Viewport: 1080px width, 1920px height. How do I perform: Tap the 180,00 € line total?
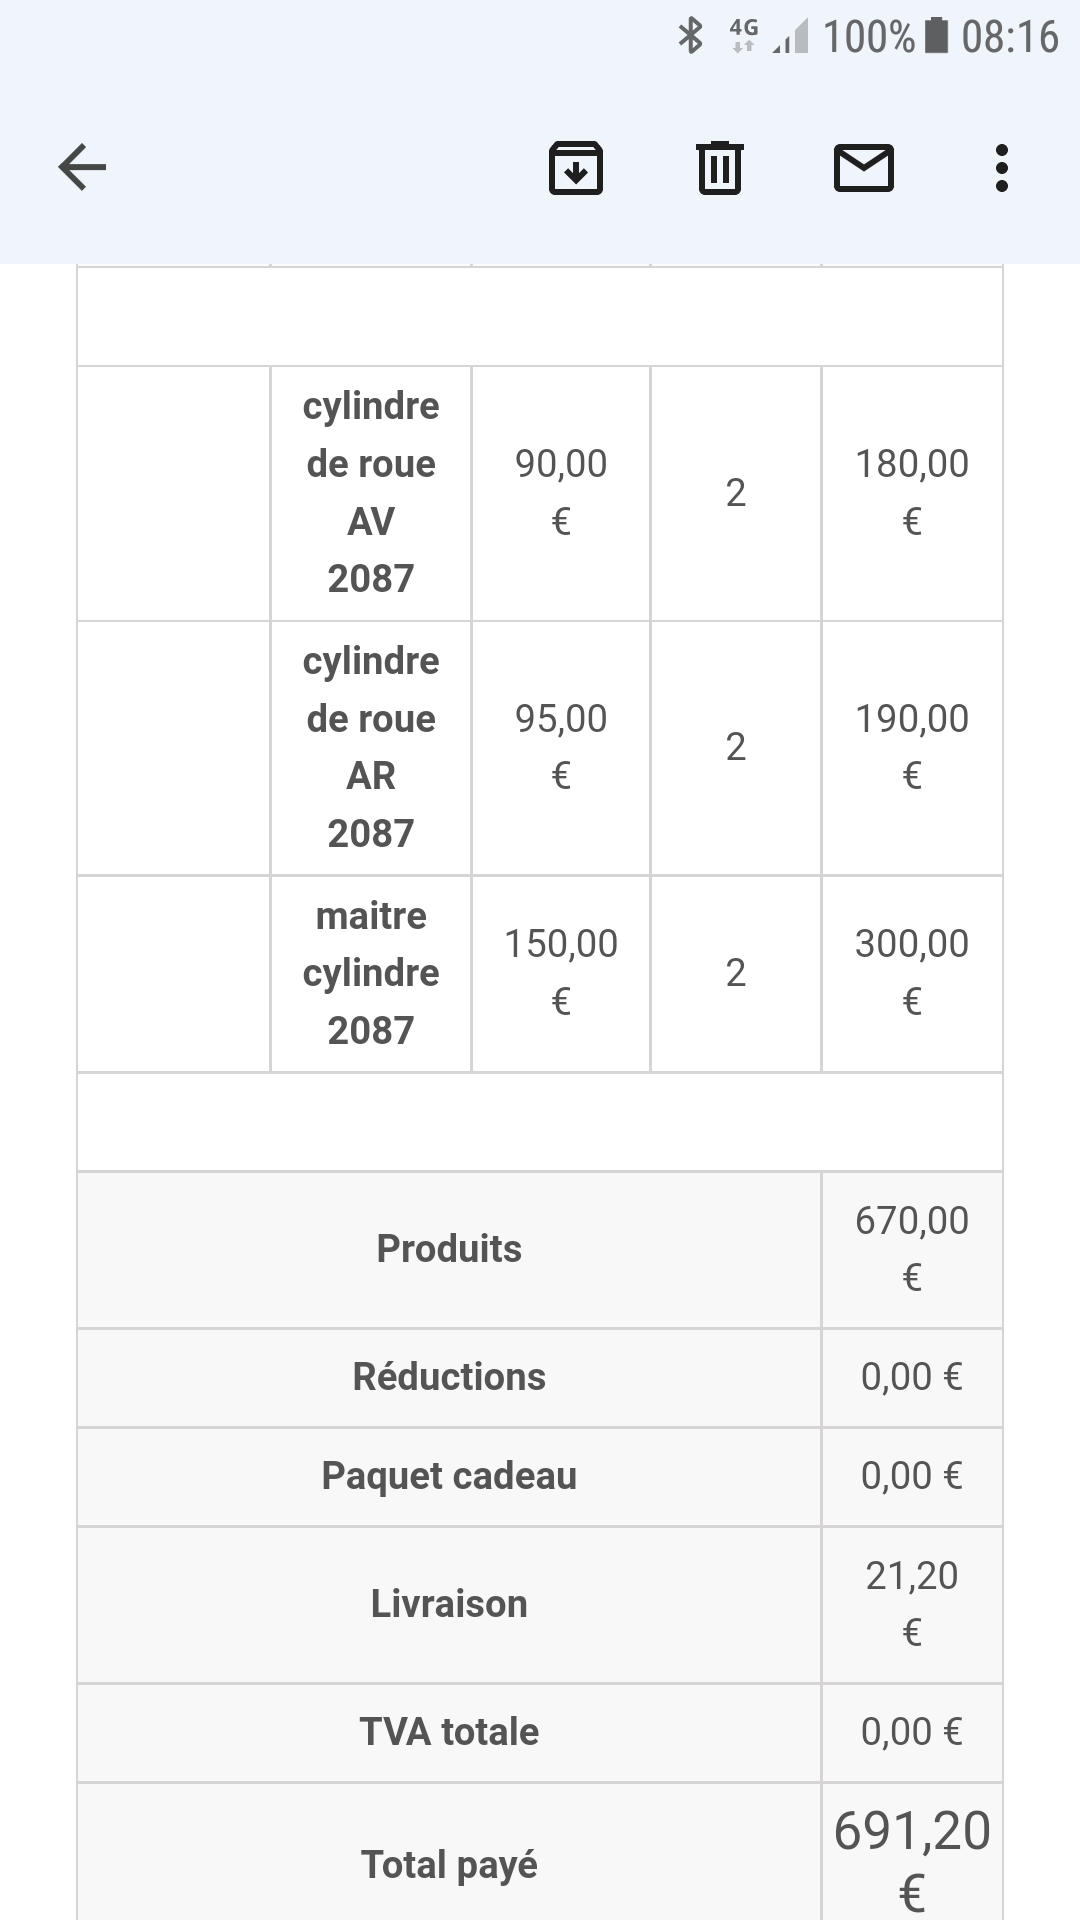912,492
